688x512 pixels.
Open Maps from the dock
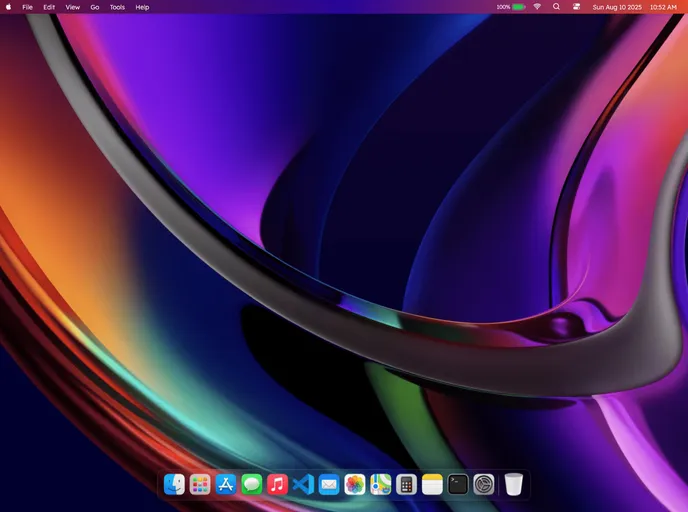(381, 485)
